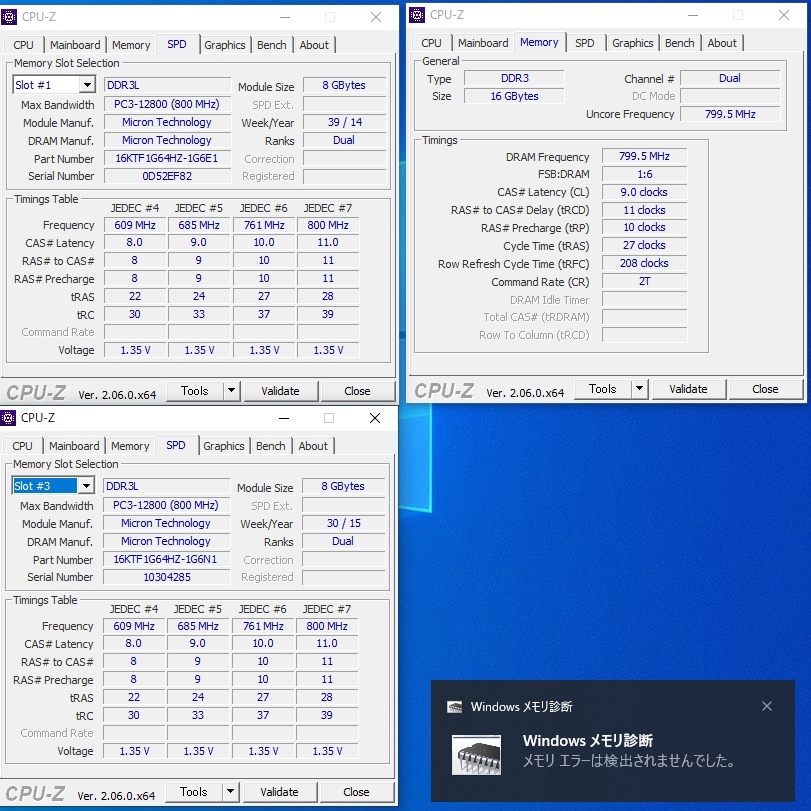
Task: Open Bench tab in bottom-left CPU-Z window
Action: [x=271, y=446]
